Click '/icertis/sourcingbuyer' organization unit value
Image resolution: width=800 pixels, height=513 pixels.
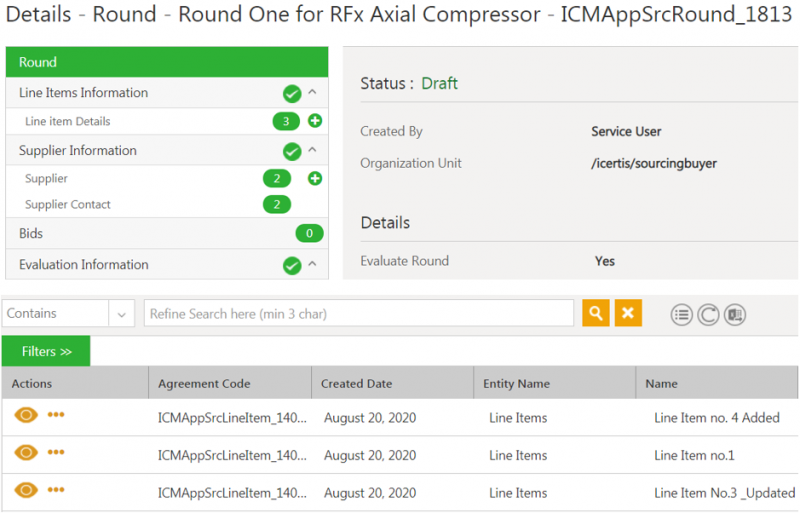(x=654, y=163)
